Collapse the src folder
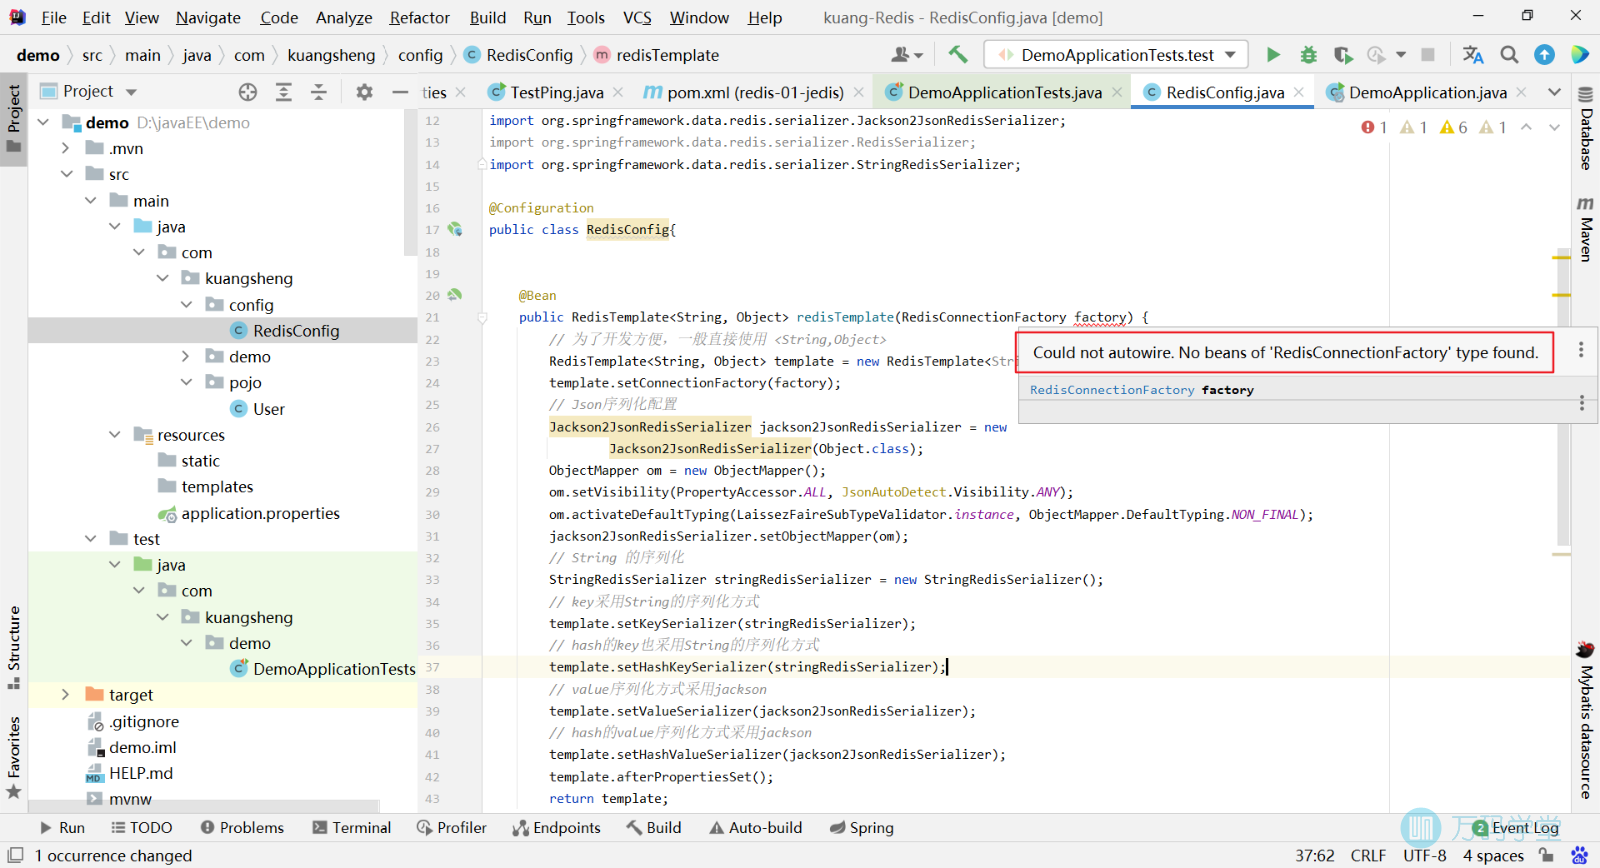The height and width of the screenshot is (868, 1600). [66, 174]
